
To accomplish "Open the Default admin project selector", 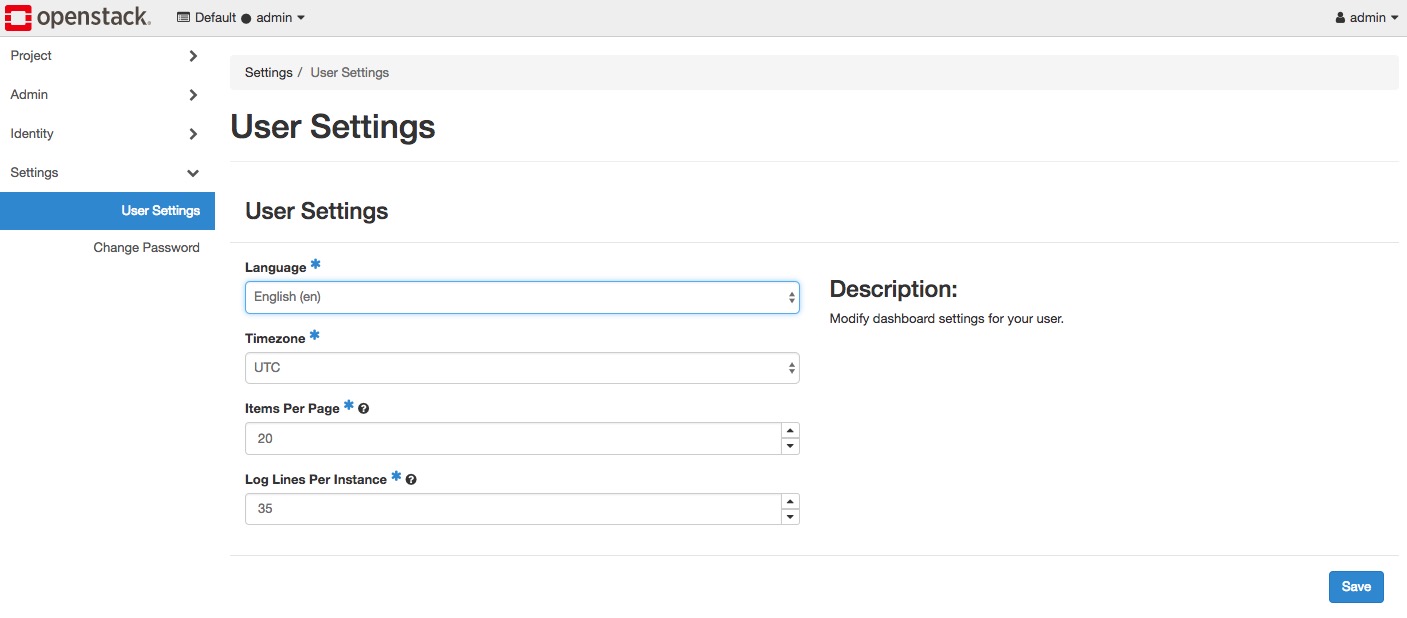I will point(241,18).
